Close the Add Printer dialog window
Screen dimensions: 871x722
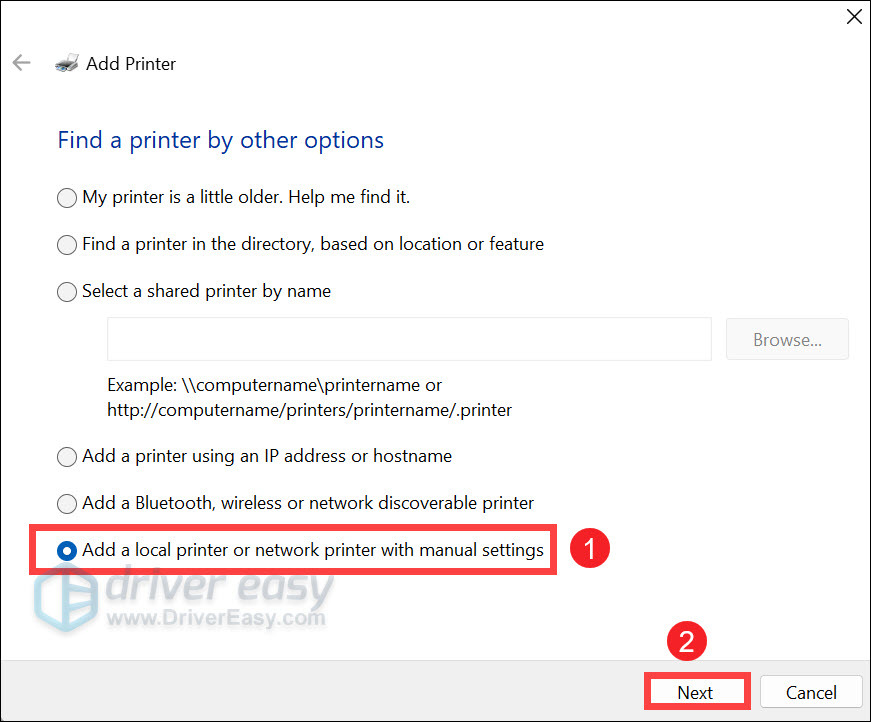click(x=853, y=16)
